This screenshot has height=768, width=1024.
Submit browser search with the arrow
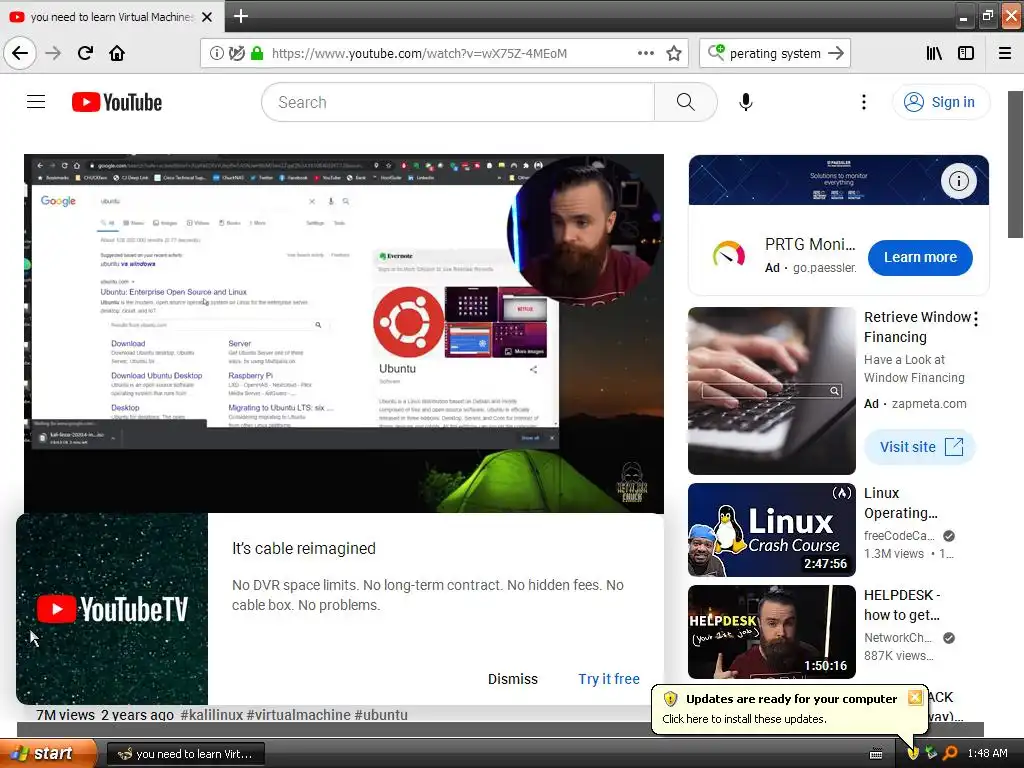coord(835,54)
